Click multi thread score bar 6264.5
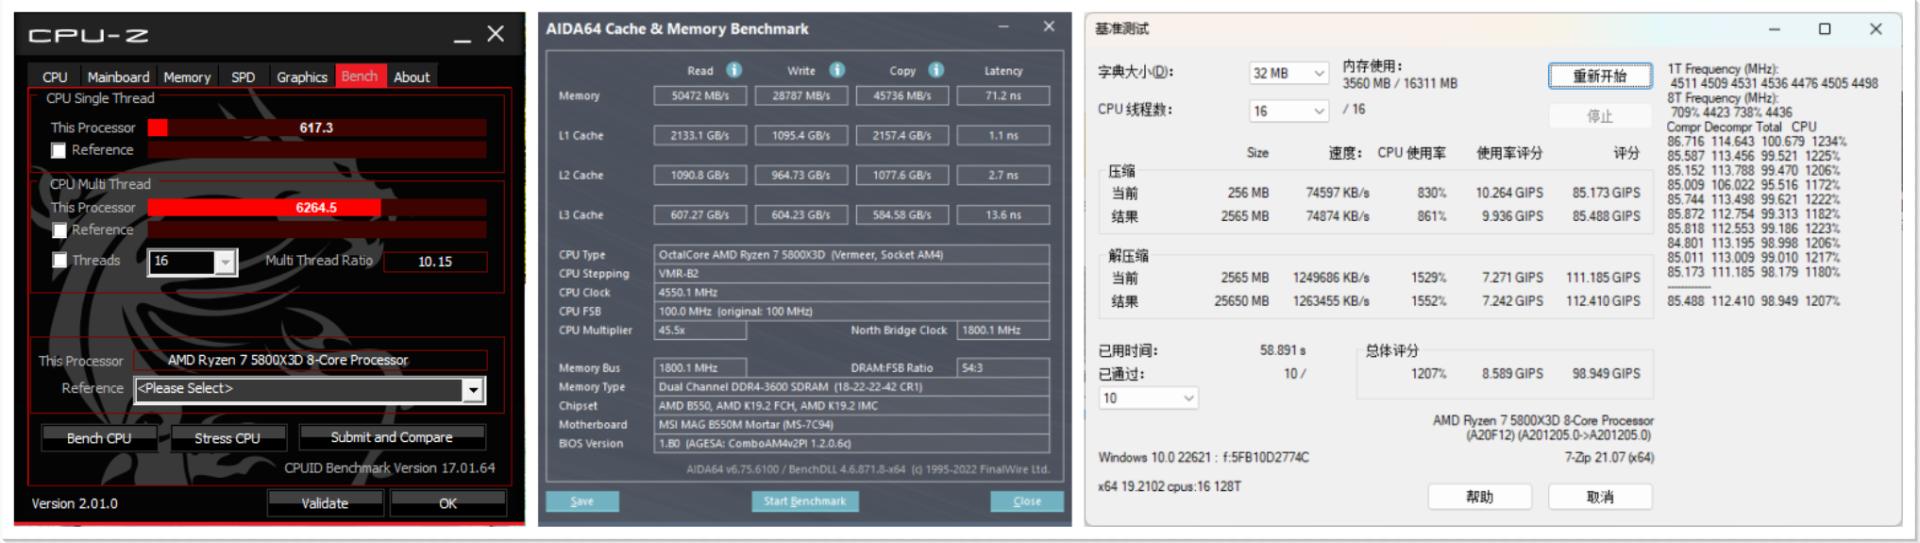1920x543 pixels. (x=317, y=207)
